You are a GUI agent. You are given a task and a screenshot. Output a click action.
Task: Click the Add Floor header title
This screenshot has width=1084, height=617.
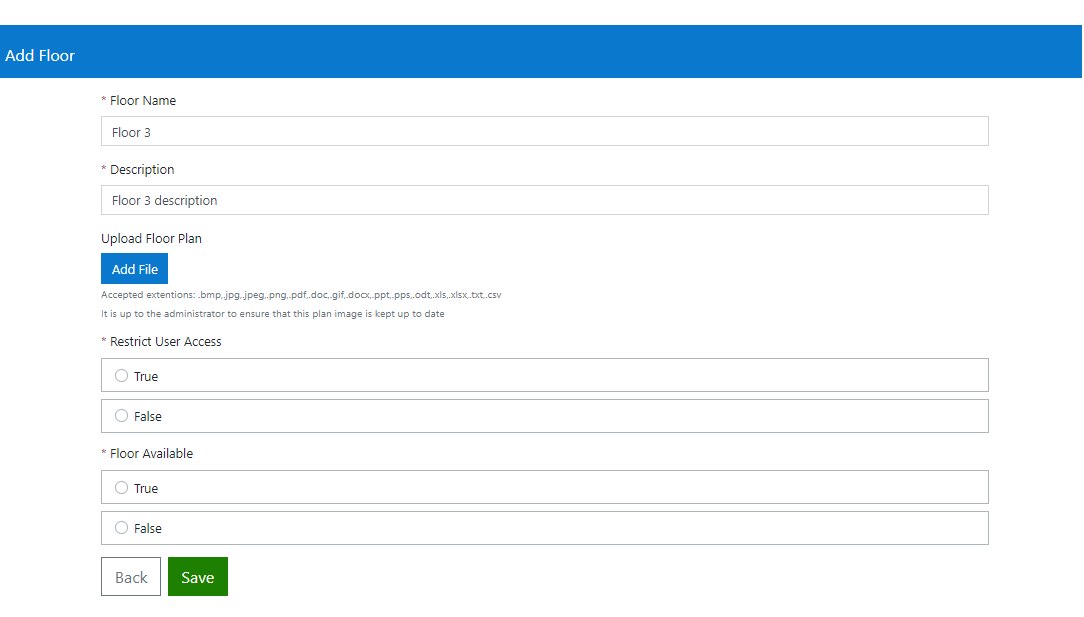[40, 55]
